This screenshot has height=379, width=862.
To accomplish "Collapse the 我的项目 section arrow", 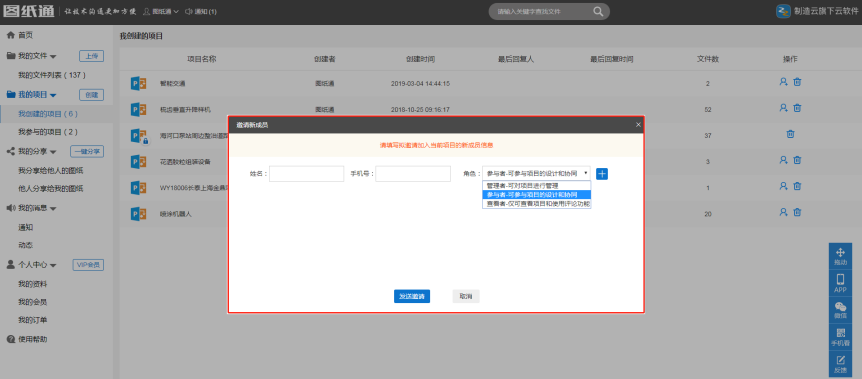I will click(53, 95).
